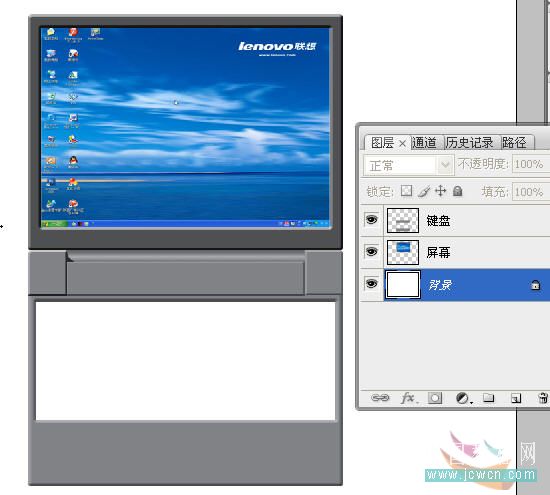Screen dimensions: 550x495
Task: Click the delete layer trash icon
Action: click(x=543, y=398)
